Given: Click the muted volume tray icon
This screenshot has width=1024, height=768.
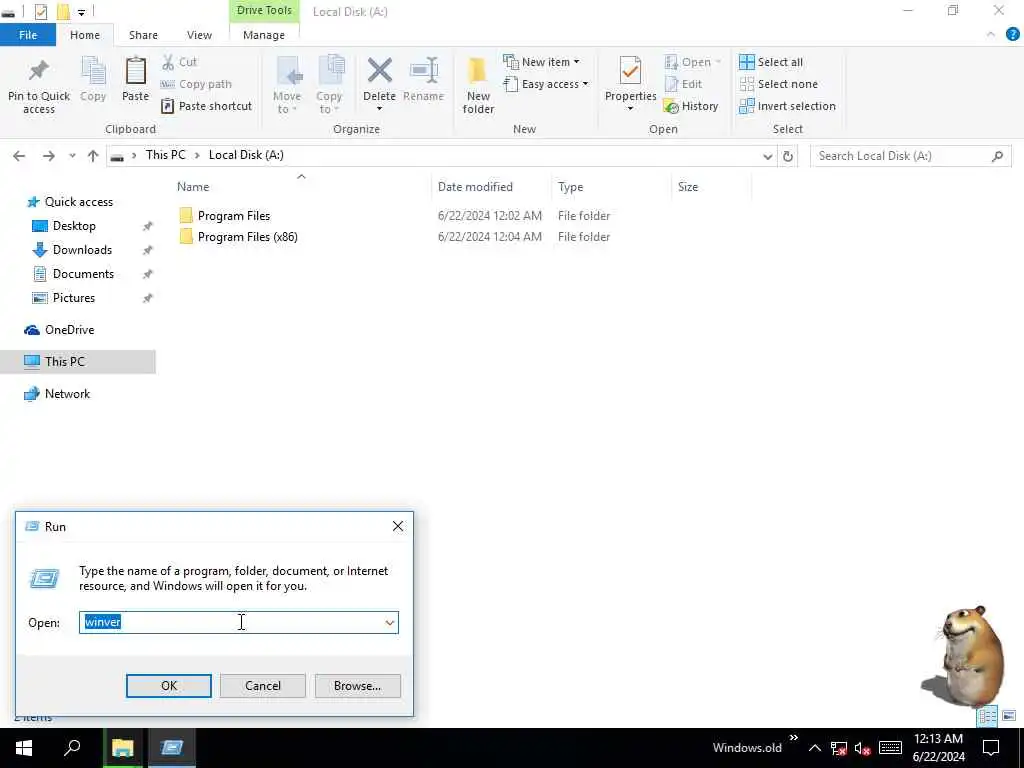Looking at the screenshot, I should click(x=863, y=748).
